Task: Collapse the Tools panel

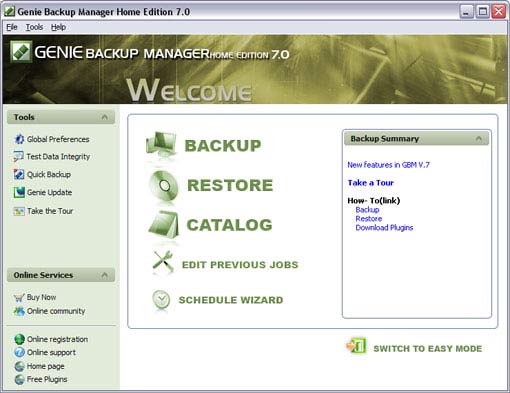Action: pyautogui.click(x=104, y=117)
